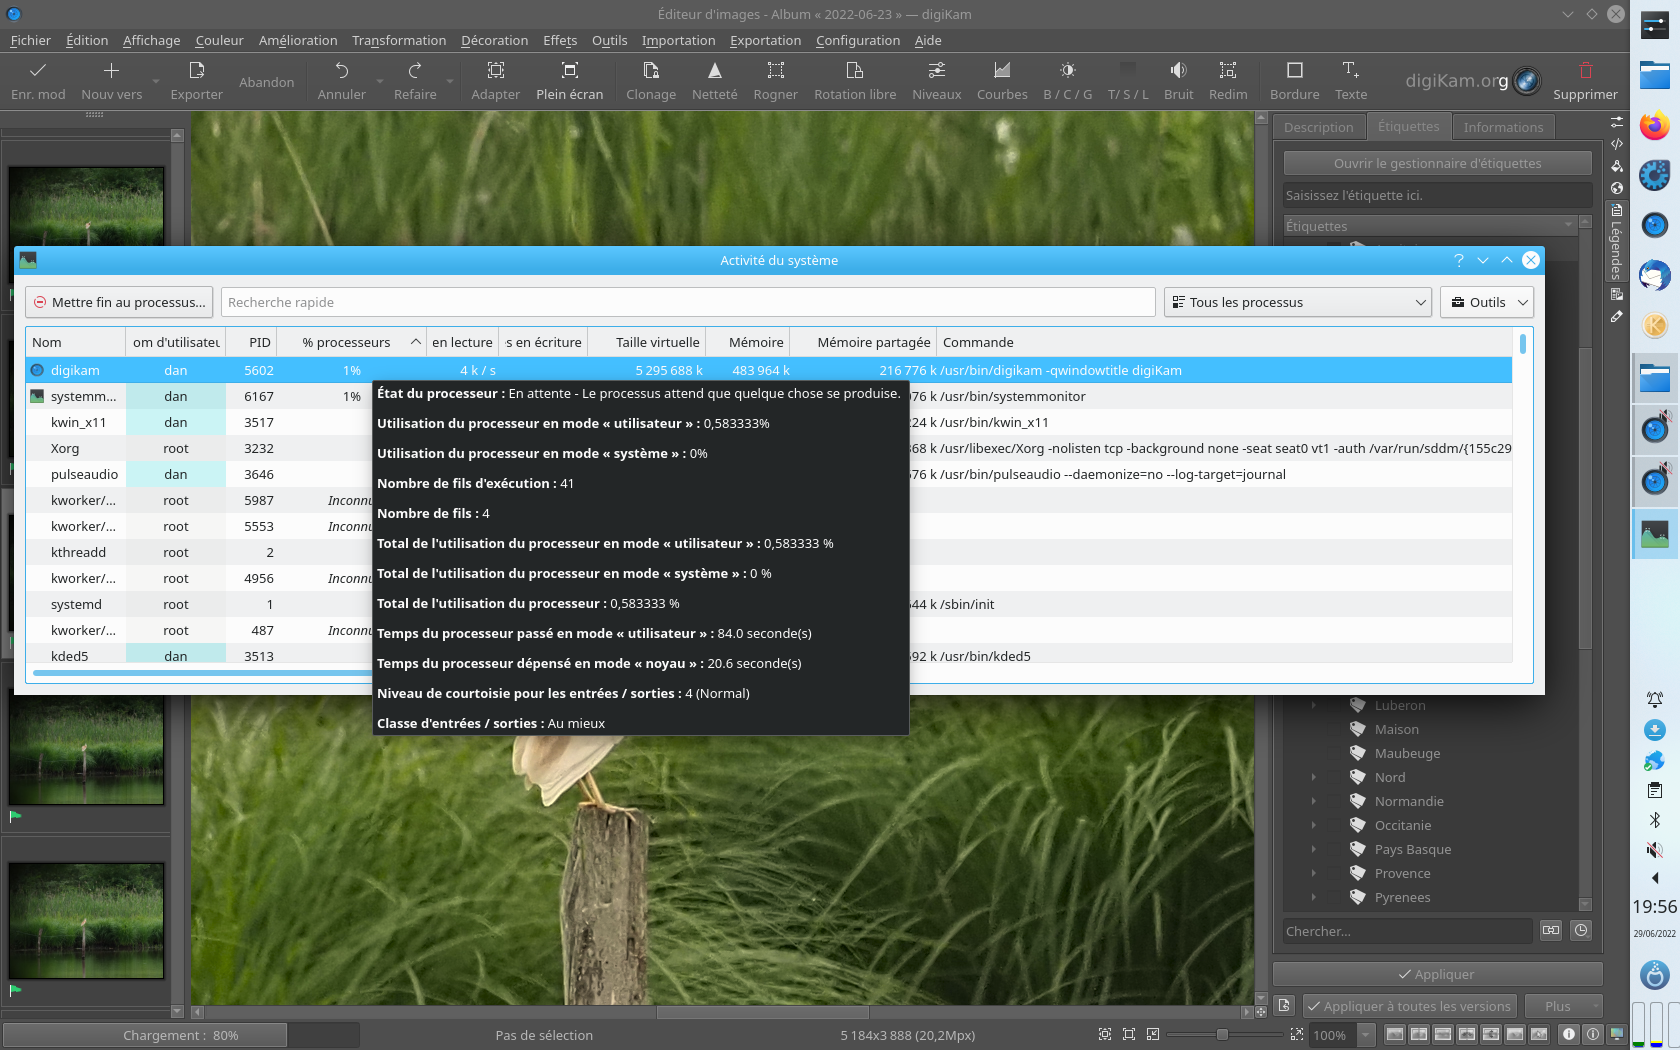Expand the Nord tag tree
Viewport: 1680px width, 1050px height.
(x=1314, y=778)
